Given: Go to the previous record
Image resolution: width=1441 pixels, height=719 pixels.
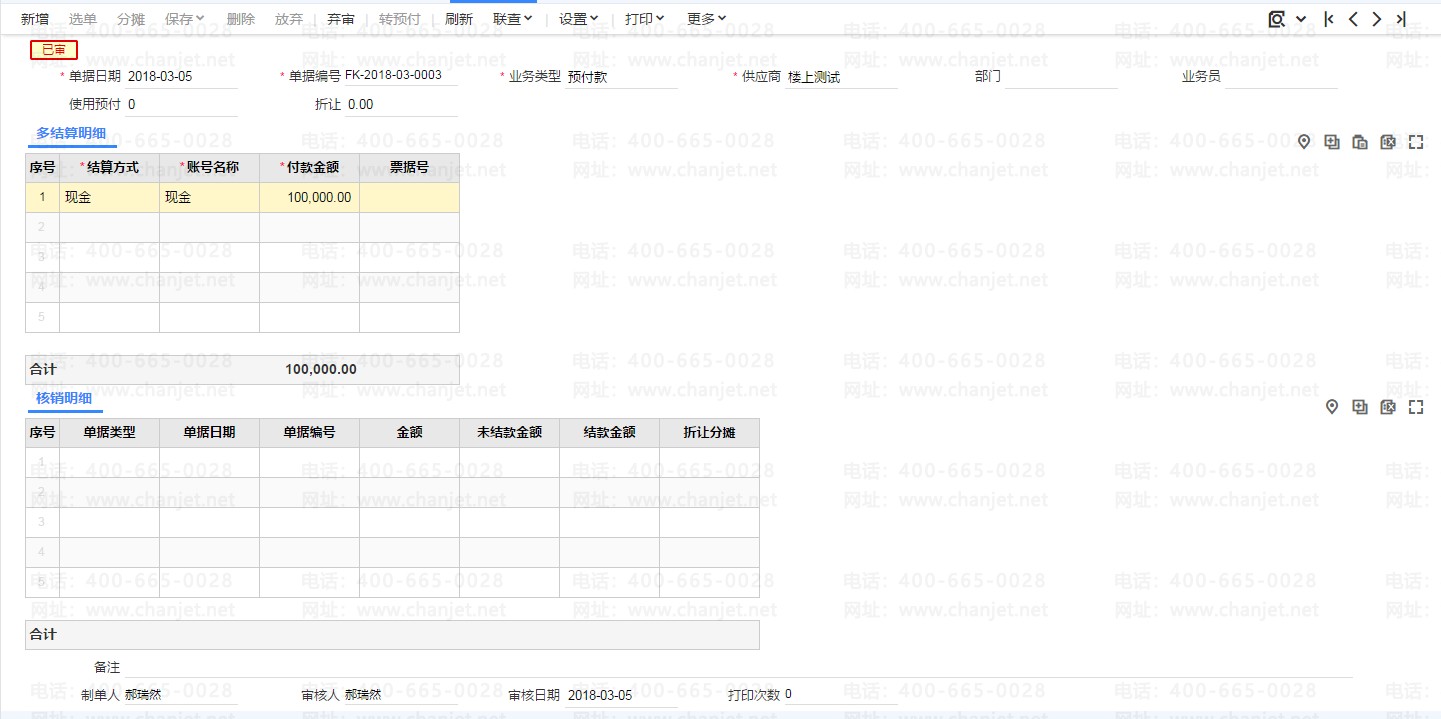Looking at the screenshot, I should pyautogui.click(x=1353, y=19).
